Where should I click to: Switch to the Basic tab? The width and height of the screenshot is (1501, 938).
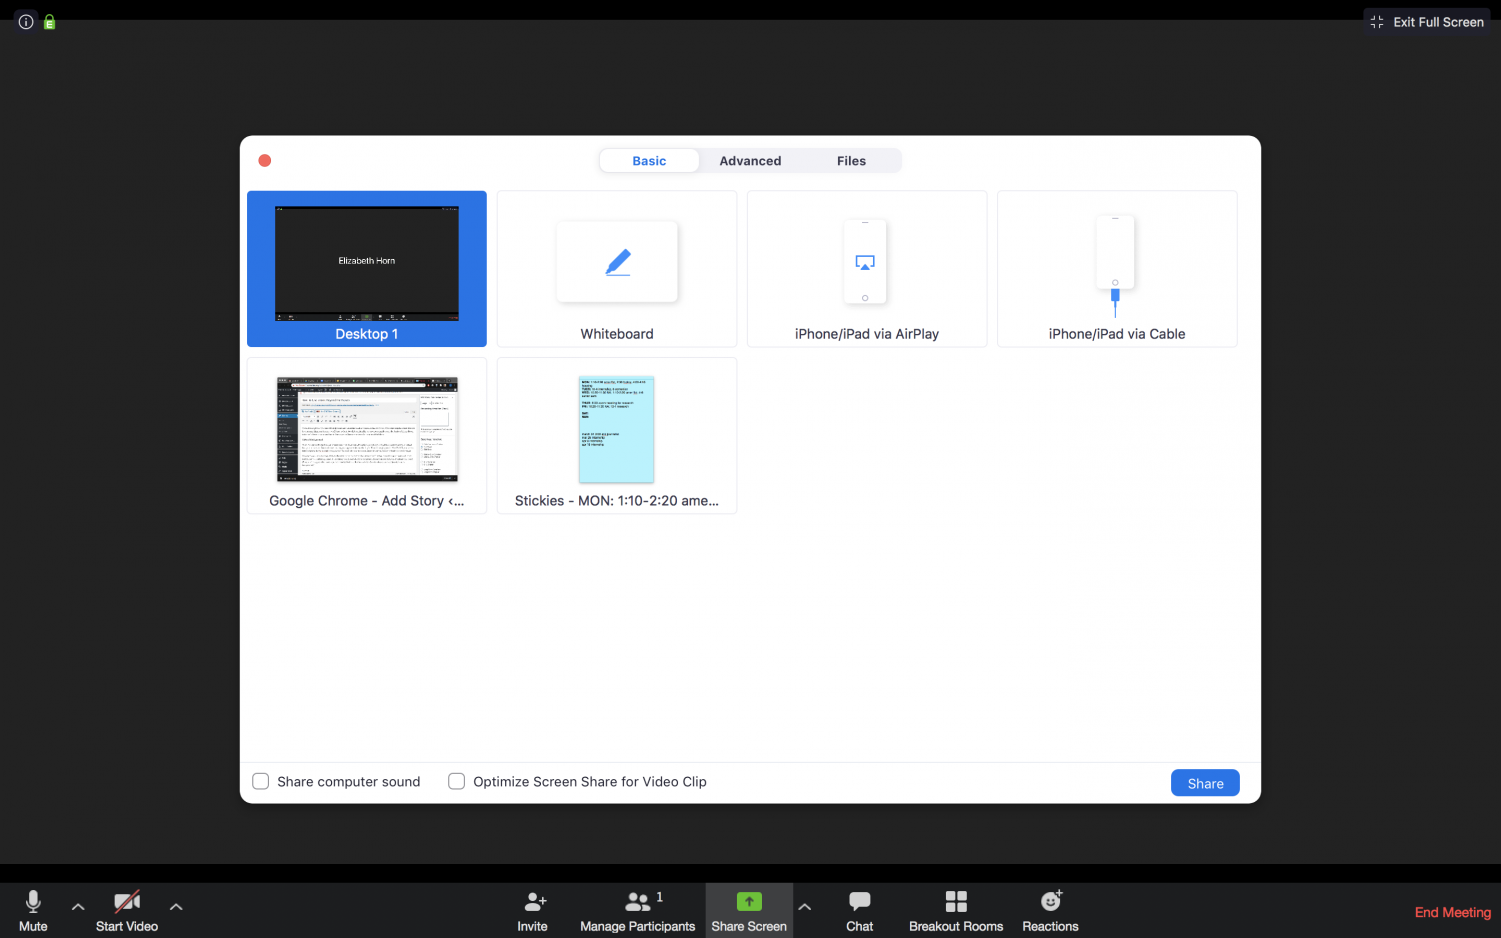pos(649,161)
